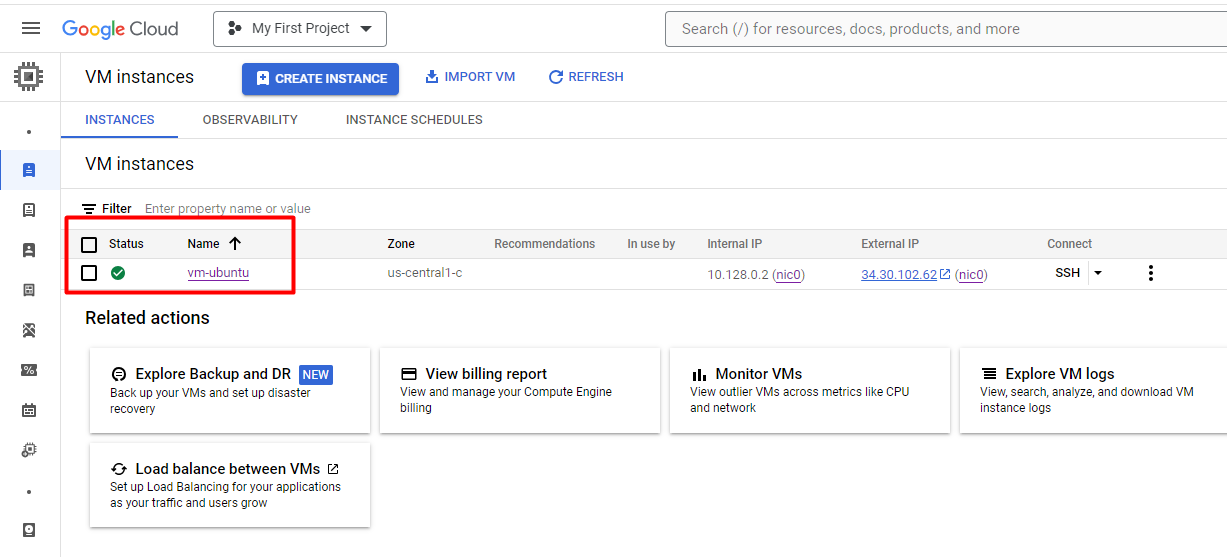Click the us-central1-c zone cell

425,273
